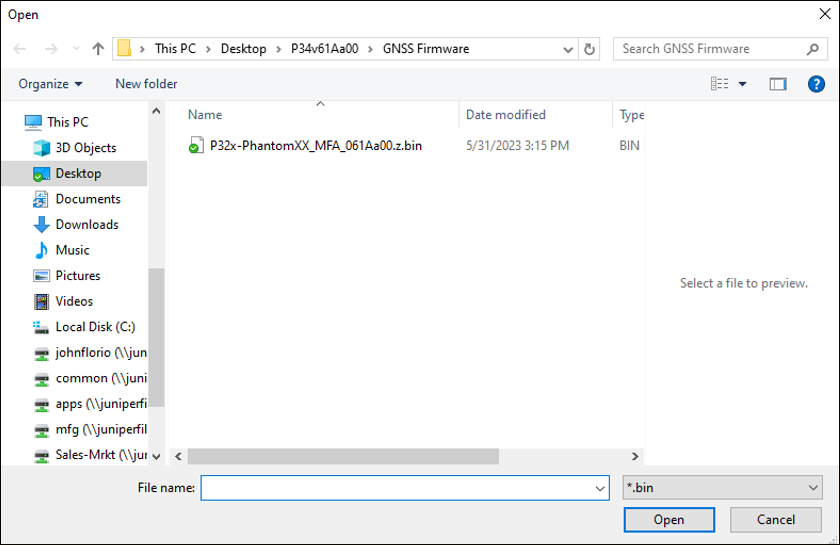Select the P32x-PhantomXX_MFA_061Aa00.z.bin file
This screenshot has width=840, height=545.
[x=315, y=146]
